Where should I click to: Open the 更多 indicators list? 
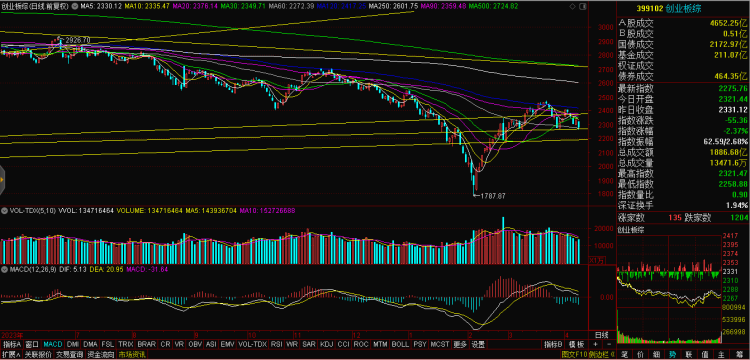[460, 344]
